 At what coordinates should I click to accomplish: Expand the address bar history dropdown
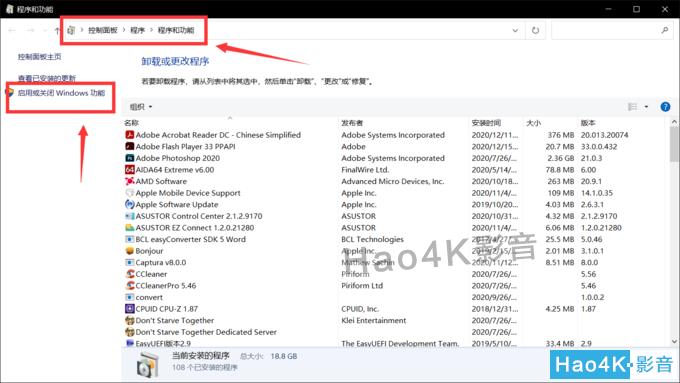pyautogui.click(x=515, y=30)
